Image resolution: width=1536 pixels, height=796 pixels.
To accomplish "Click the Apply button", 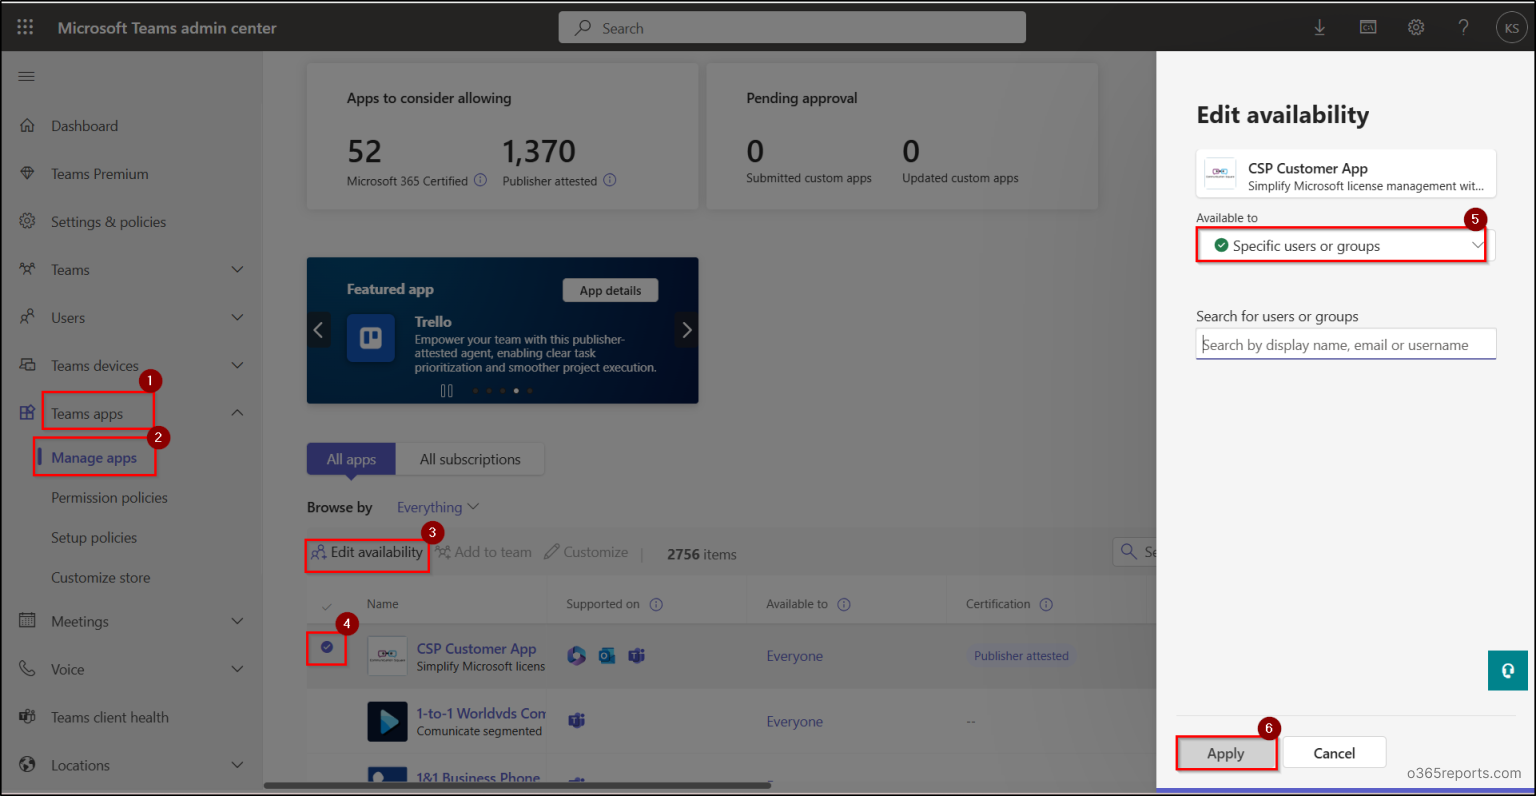I will (1226, 753).
